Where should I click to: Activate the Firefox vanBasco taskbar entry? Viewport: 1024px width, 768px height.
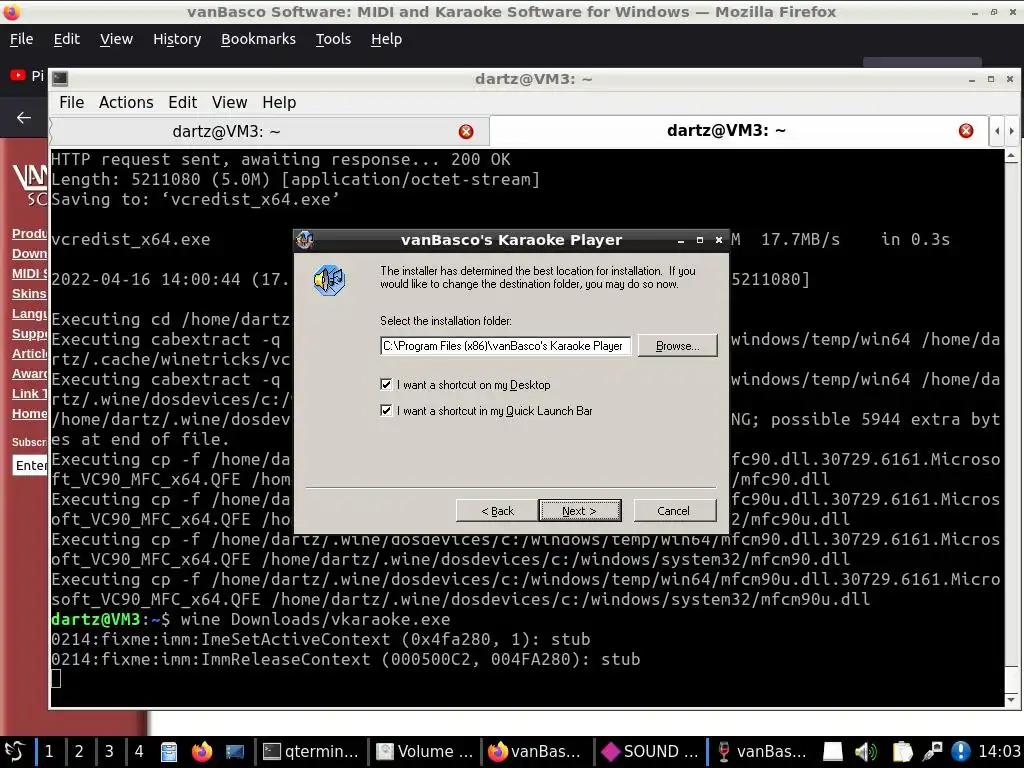click(x=536, y=752)
